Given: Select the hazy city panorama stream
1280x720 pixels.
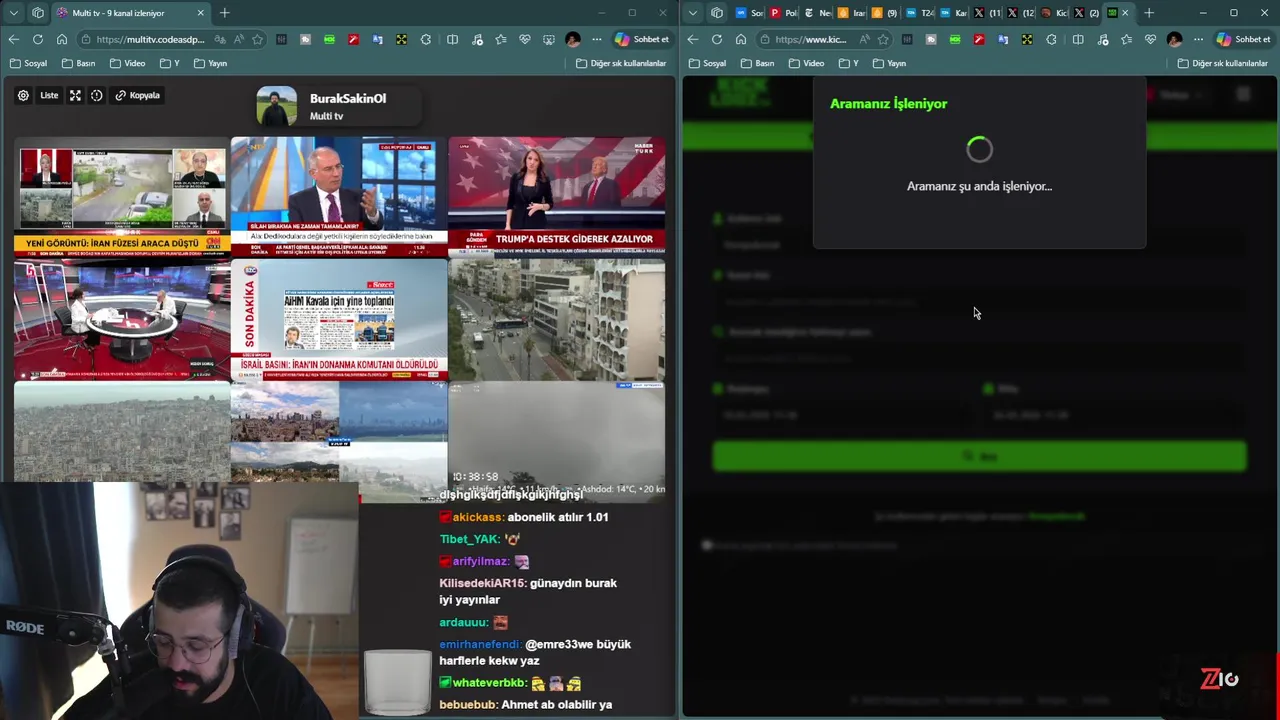Looking at the screenshot, I should pos(122,432).
